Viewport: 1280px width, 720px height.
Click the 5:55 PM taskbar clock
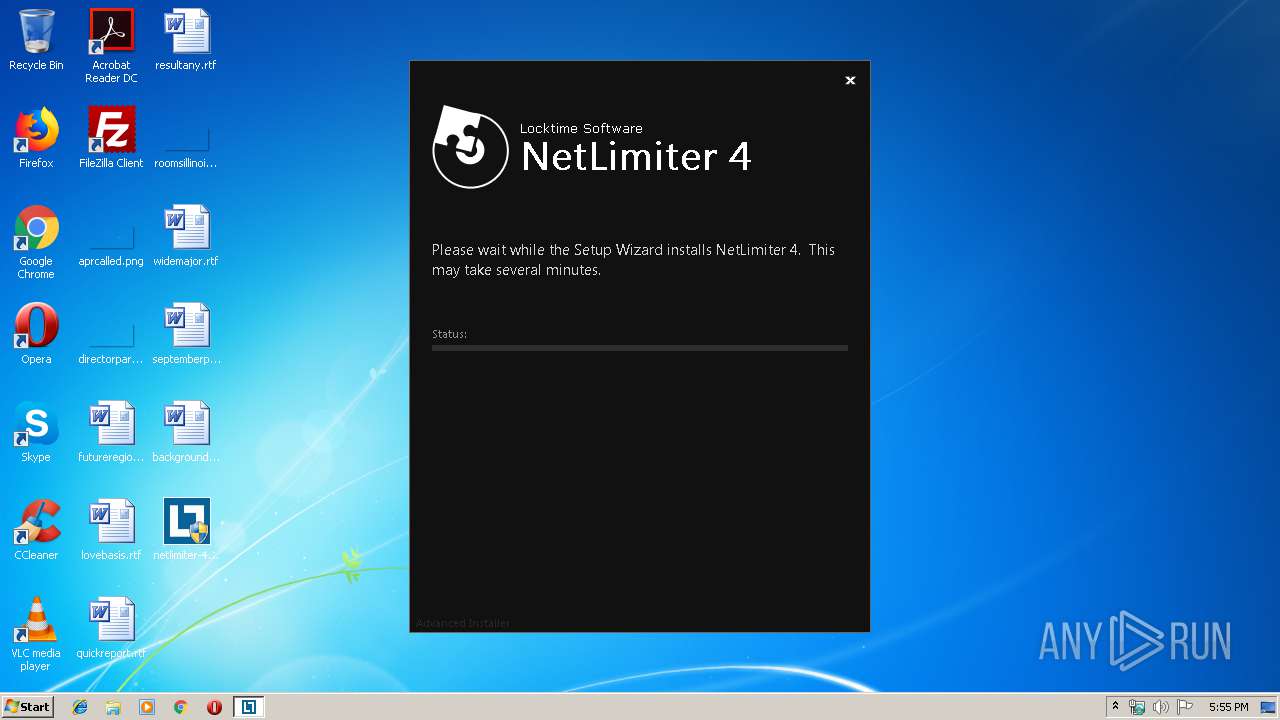tap(1228, 707)
